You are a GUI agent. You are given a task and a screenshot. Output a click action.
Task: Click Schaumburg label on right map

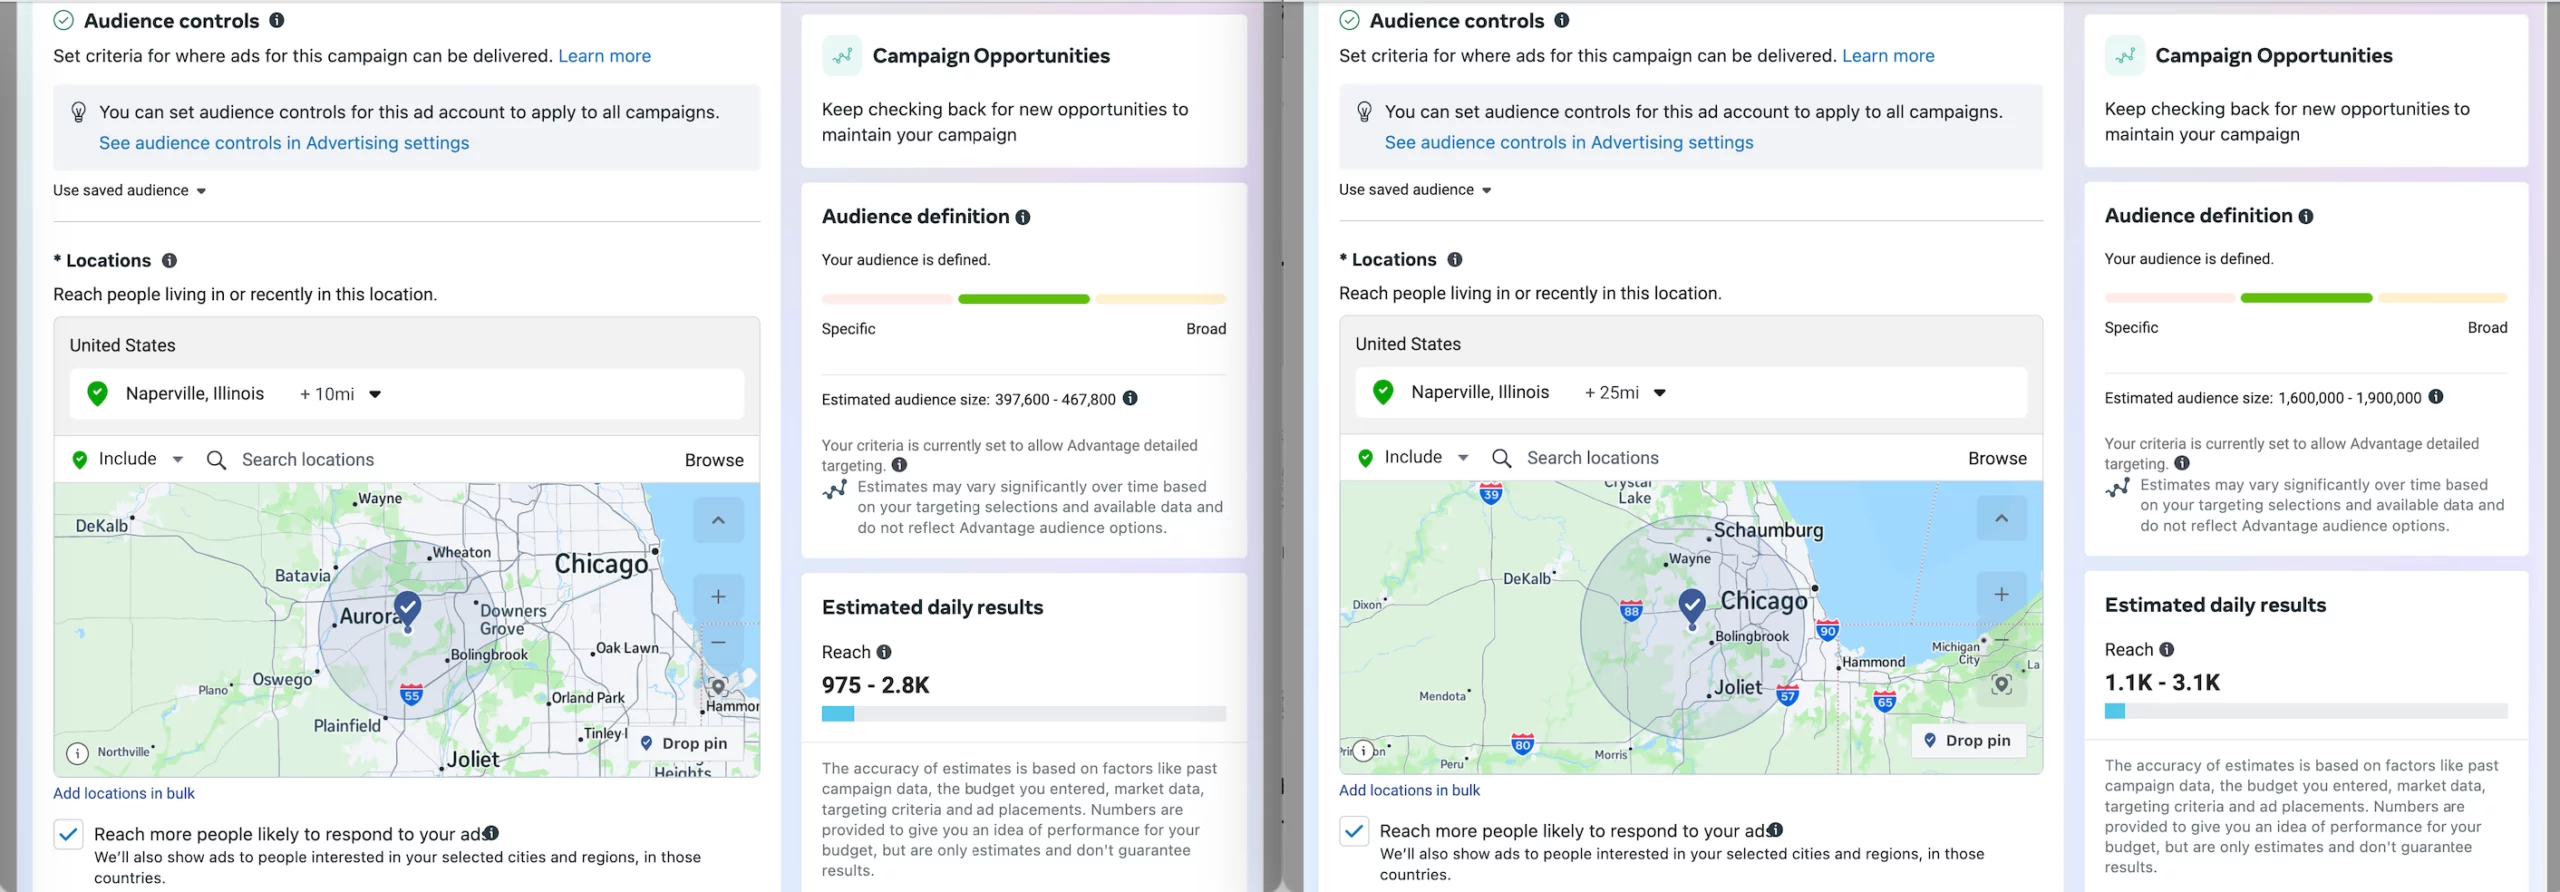click(1768, 530)
